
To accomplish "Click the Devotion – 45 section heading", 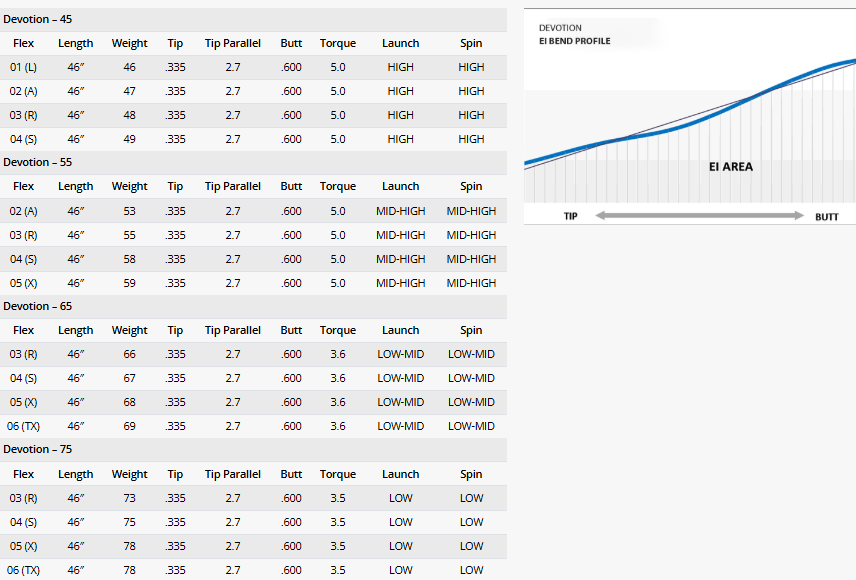I will [38, 19].
